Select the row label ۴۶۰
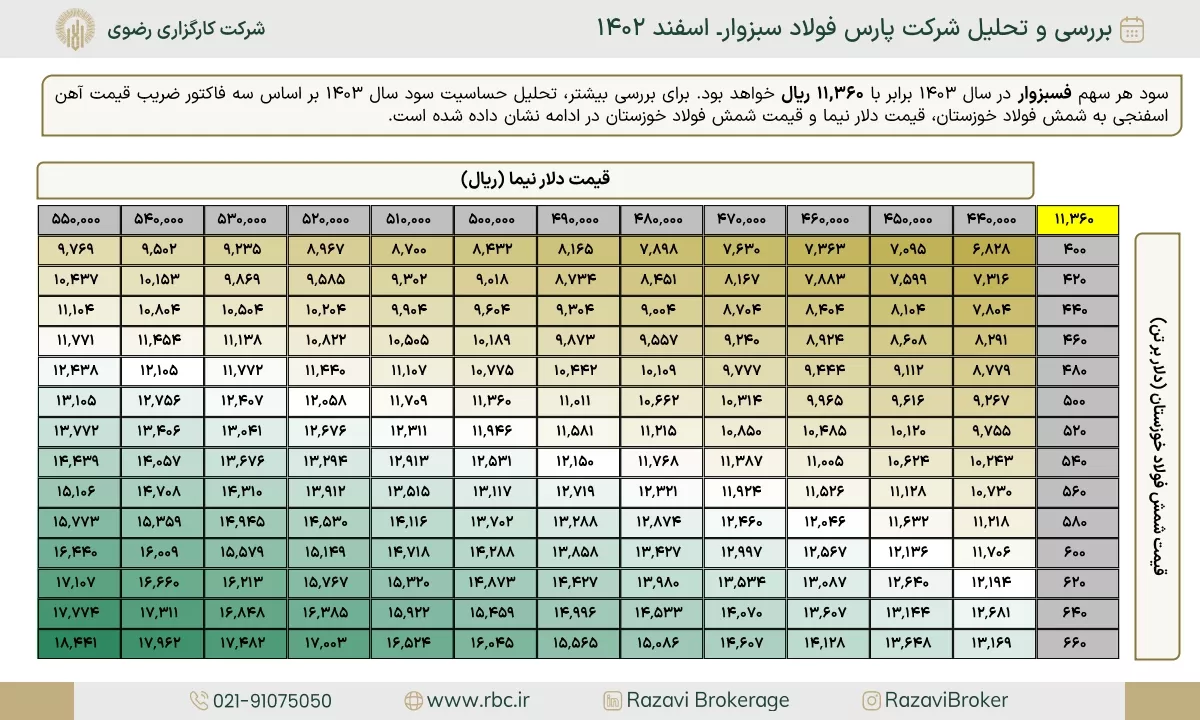This screenshot has width=1200, height=720. [1078, 341]
